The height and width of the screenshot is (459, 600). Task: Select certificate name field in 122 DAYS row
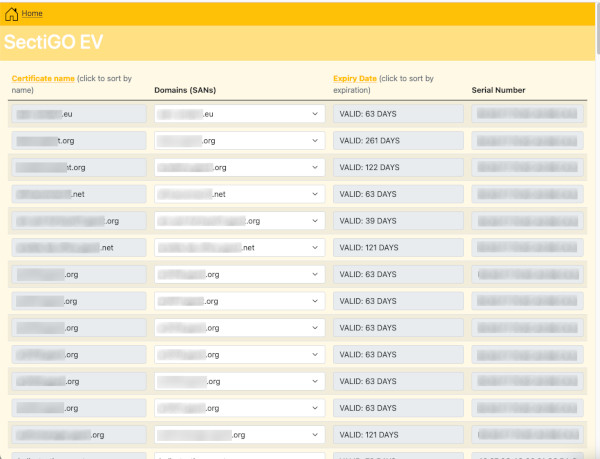[79, 168]
